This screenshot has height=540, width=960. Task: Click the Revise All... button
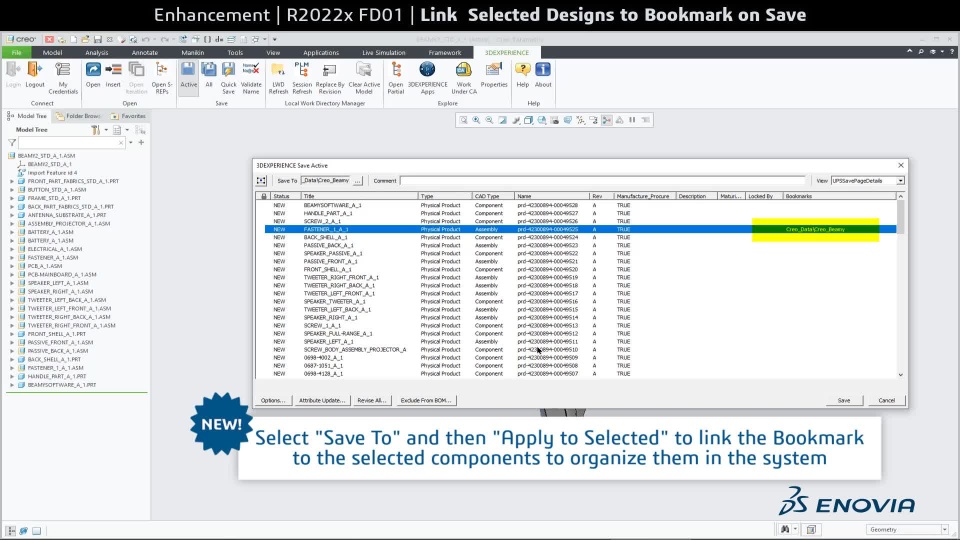372,400
